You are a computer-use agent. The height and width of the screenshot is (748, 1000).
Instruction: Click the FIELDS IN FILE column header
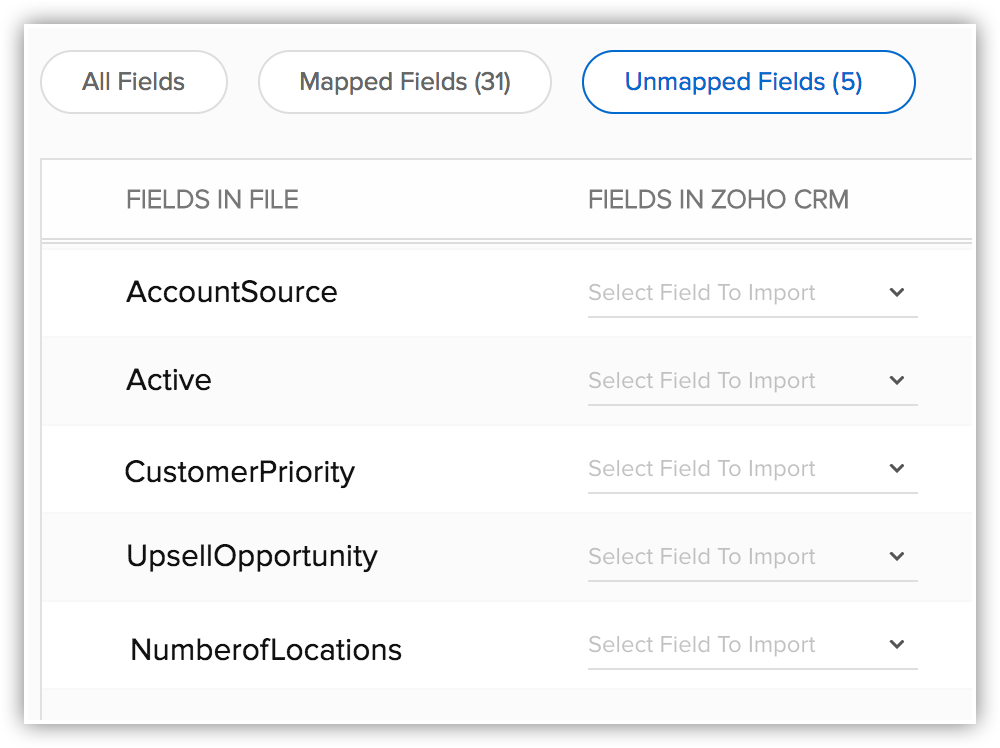tap(212, 200)
